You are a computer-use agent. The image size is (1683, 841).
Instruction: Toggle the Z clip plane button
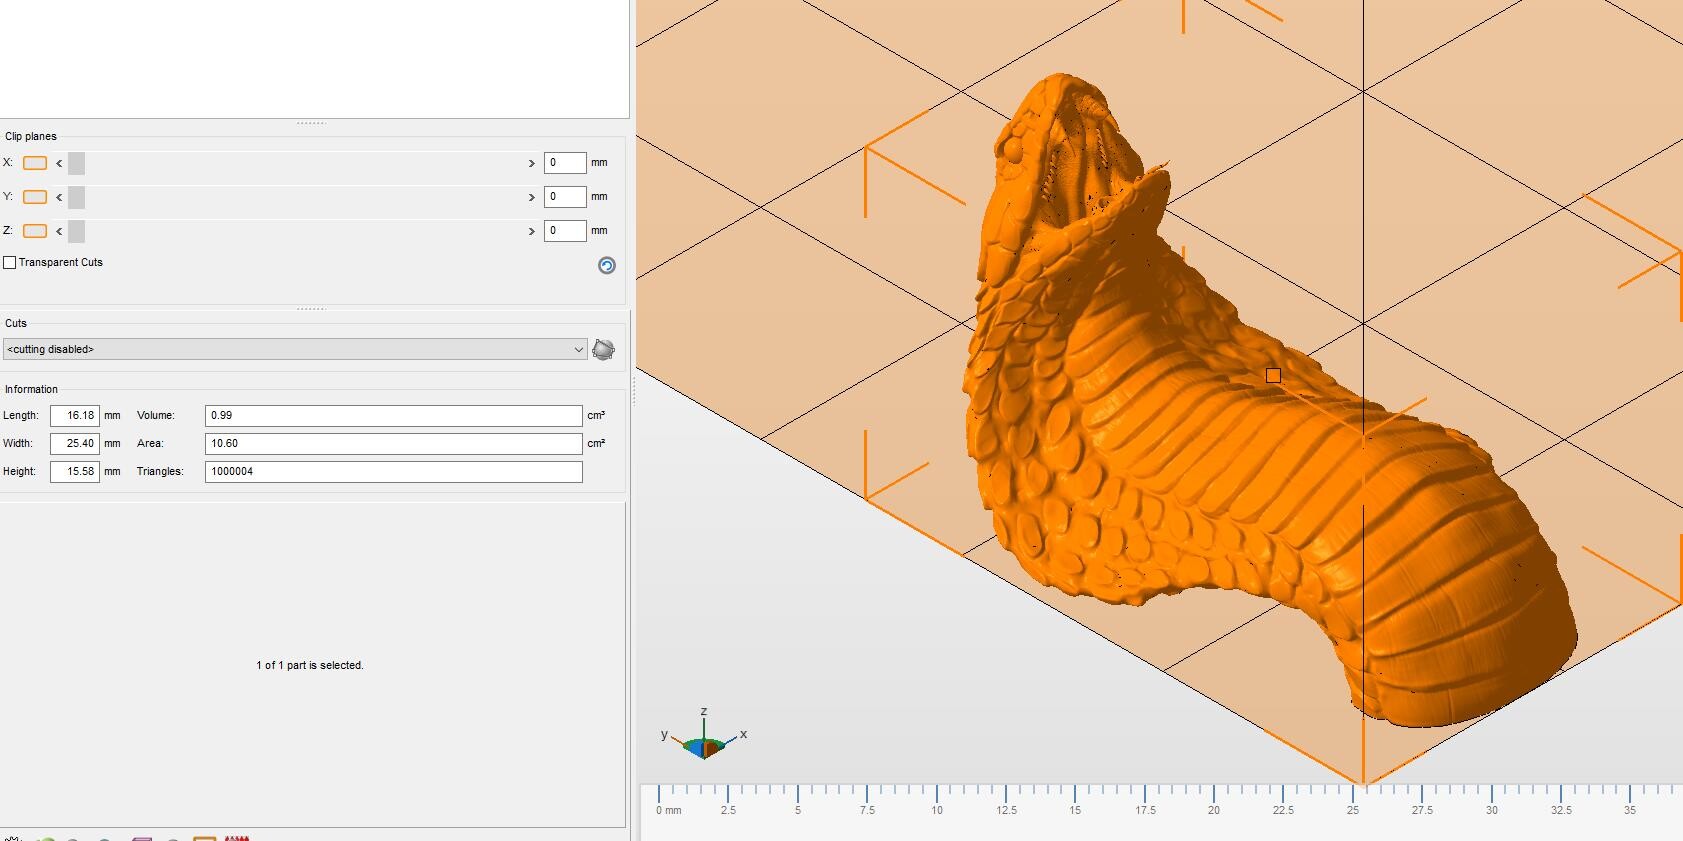[x=35, y=231]
